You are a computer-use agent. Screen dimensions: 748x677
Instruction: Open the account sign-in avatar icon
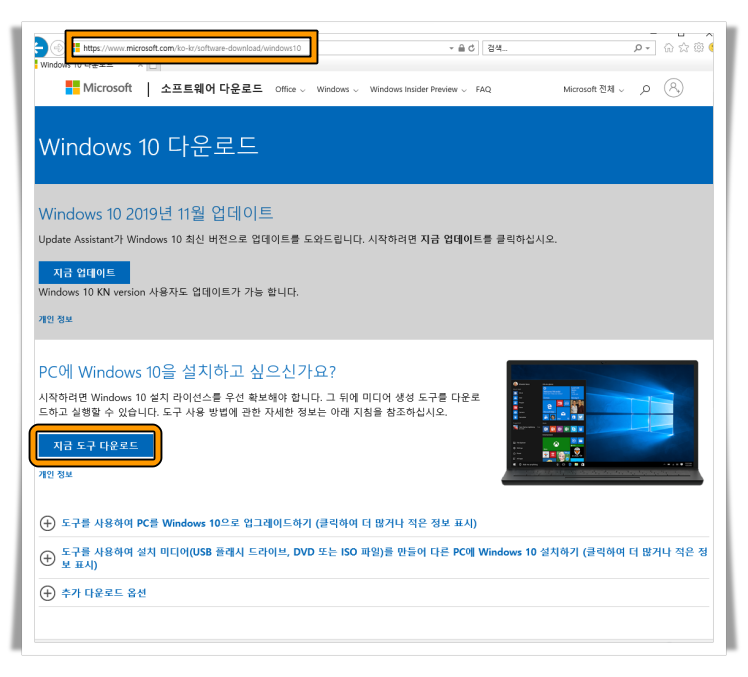[x=673, y=88]
